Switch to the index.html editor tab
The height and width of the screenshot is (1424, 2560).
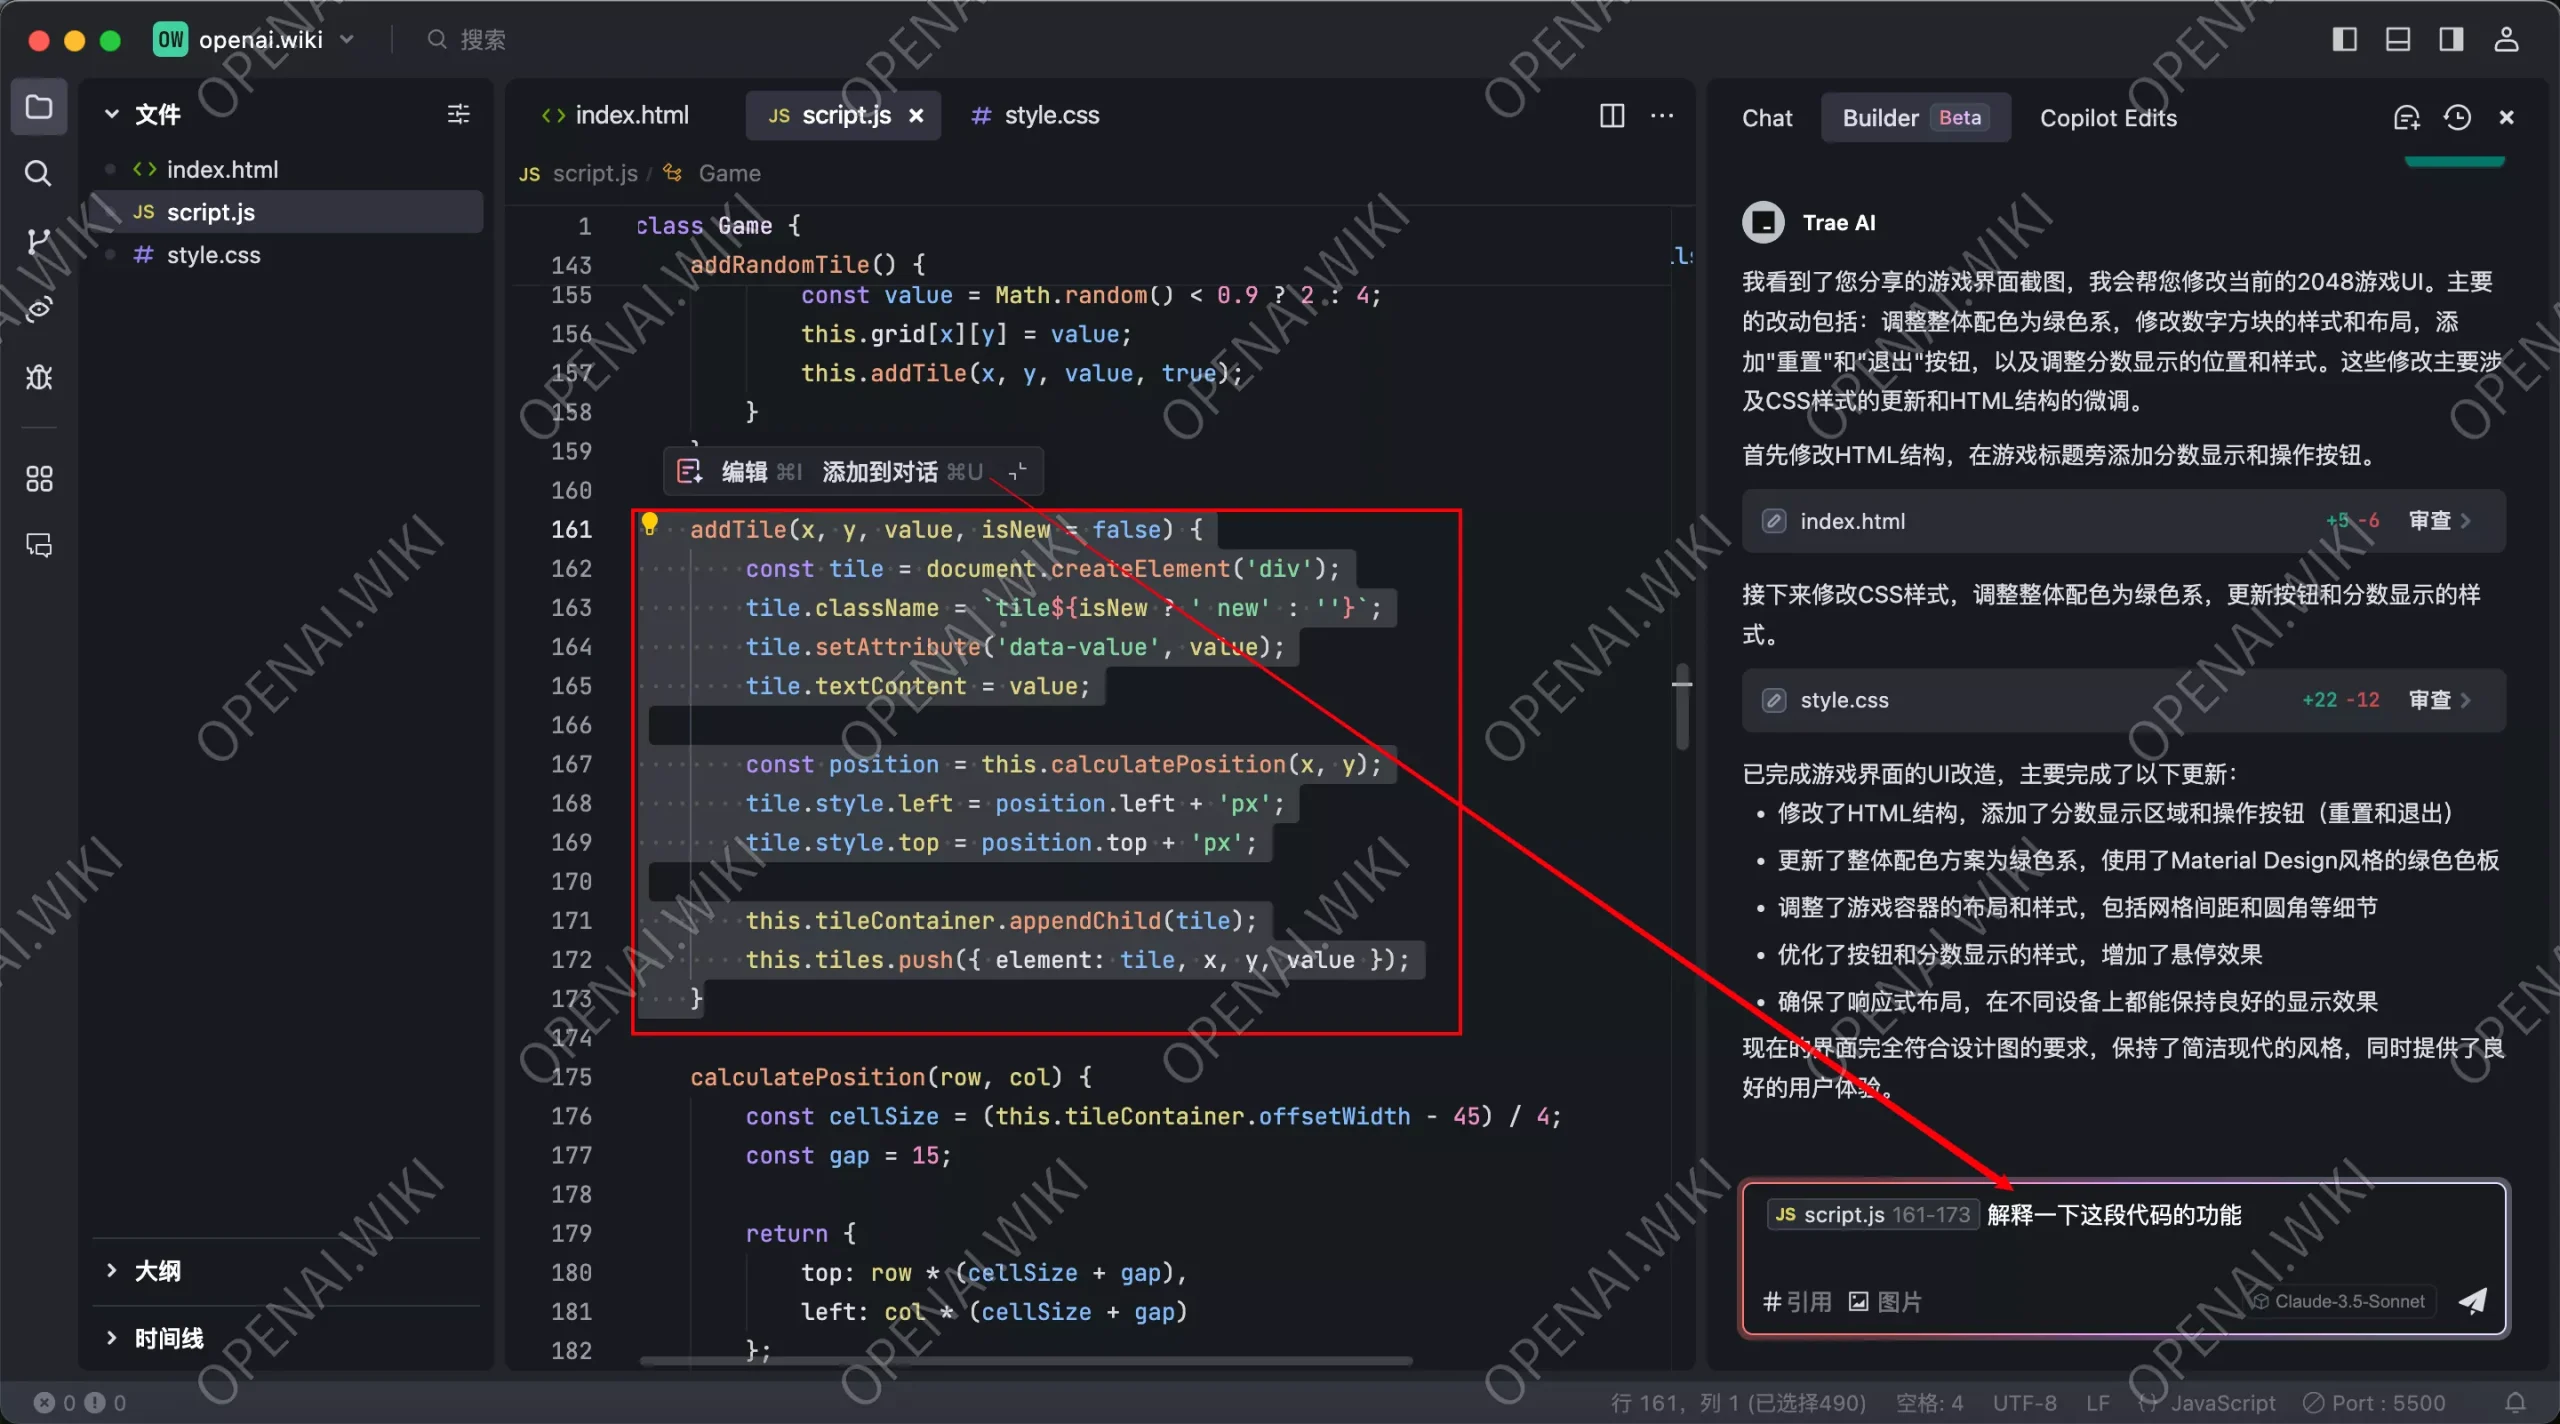pos(614,116)
